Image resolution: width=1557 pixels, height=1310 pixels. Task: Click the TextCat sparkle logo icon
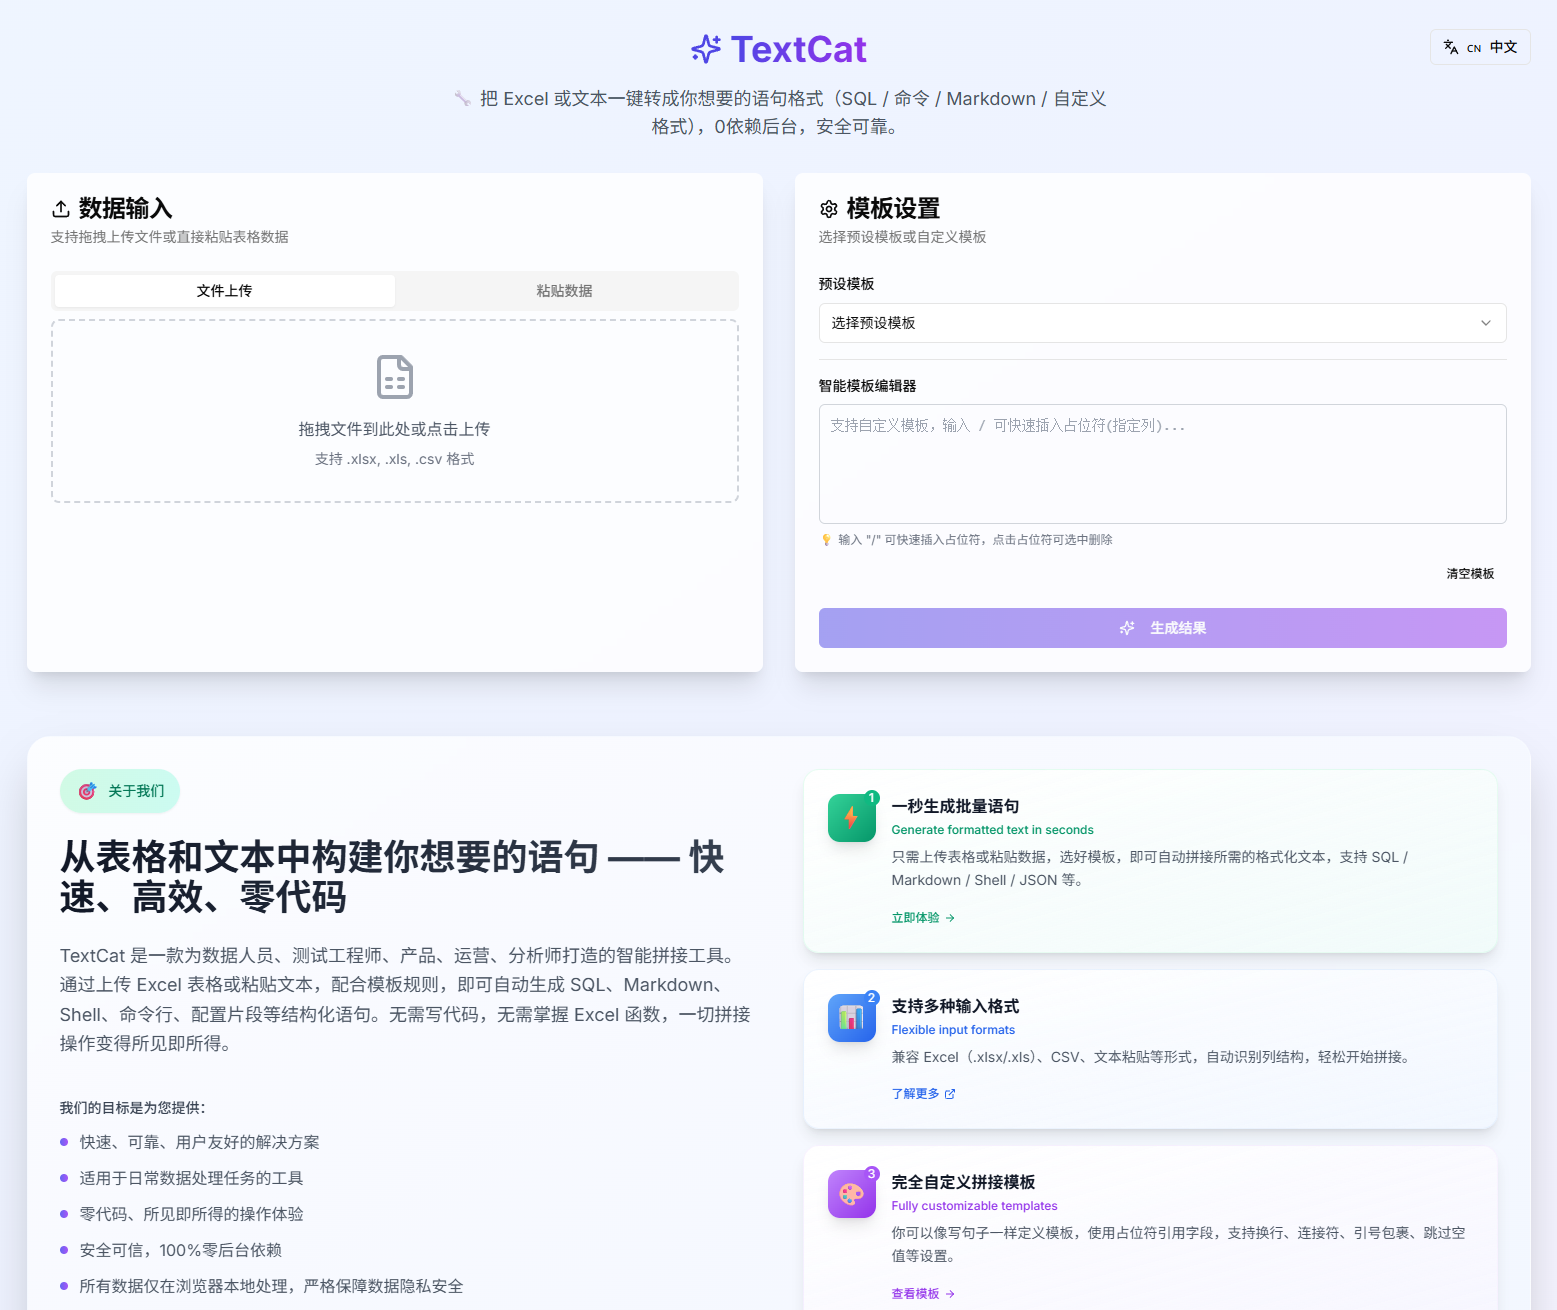click(706, 49)
